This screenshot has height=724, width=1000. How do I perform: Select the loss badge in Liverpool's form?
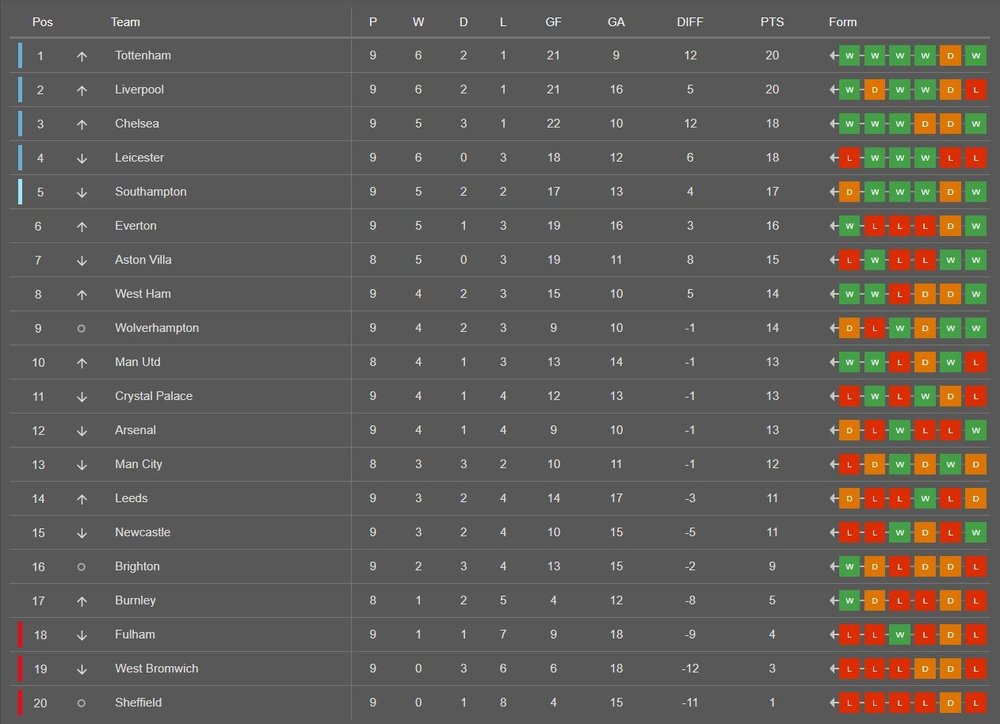(x=977, y=90)
